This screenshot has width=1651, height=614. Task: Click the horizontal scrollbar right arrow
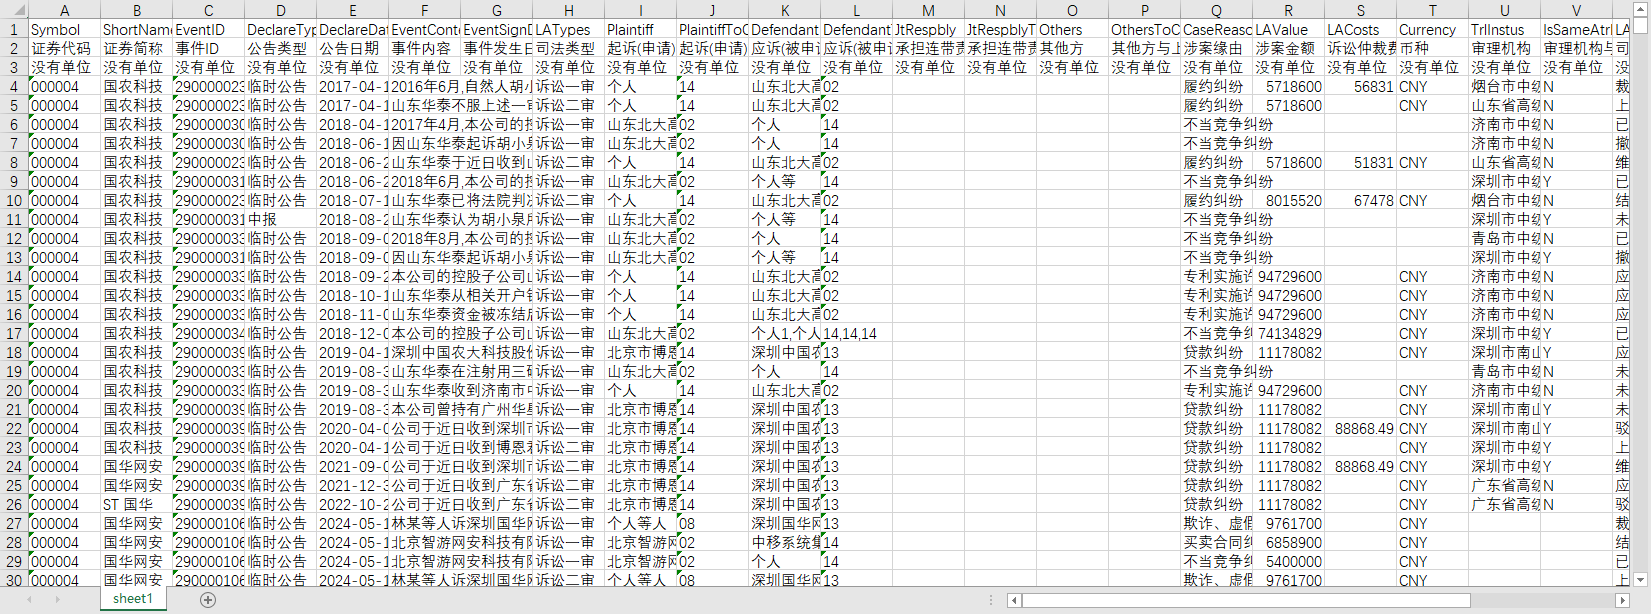(1622, 600)
